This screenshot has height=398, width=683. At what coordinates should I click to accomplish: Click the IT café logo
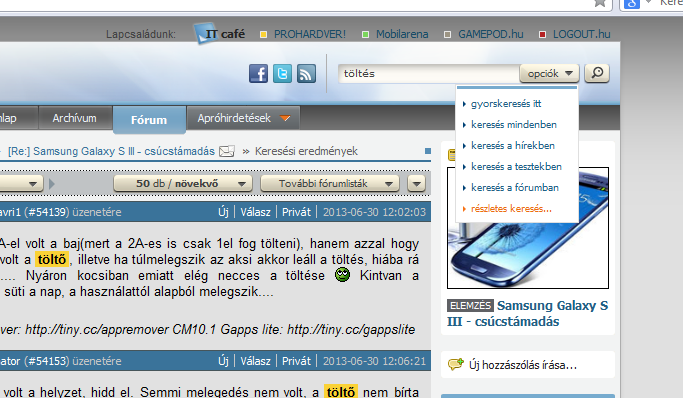tap(220, 34)
